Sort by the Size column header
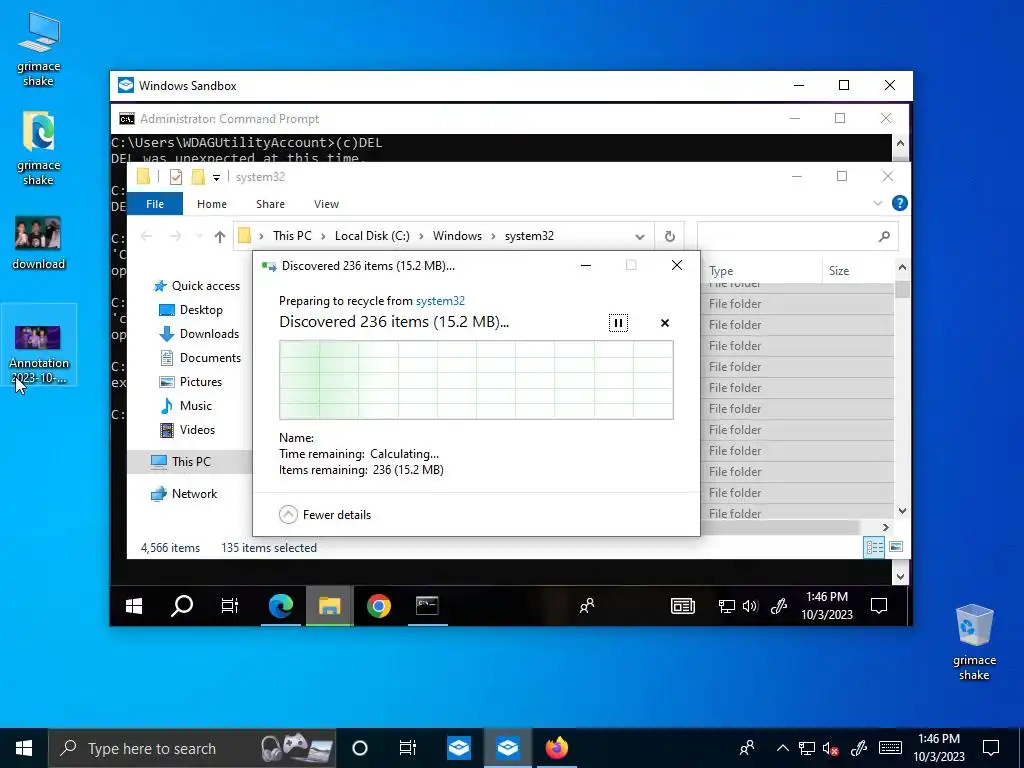 click(x=857, y=270)
